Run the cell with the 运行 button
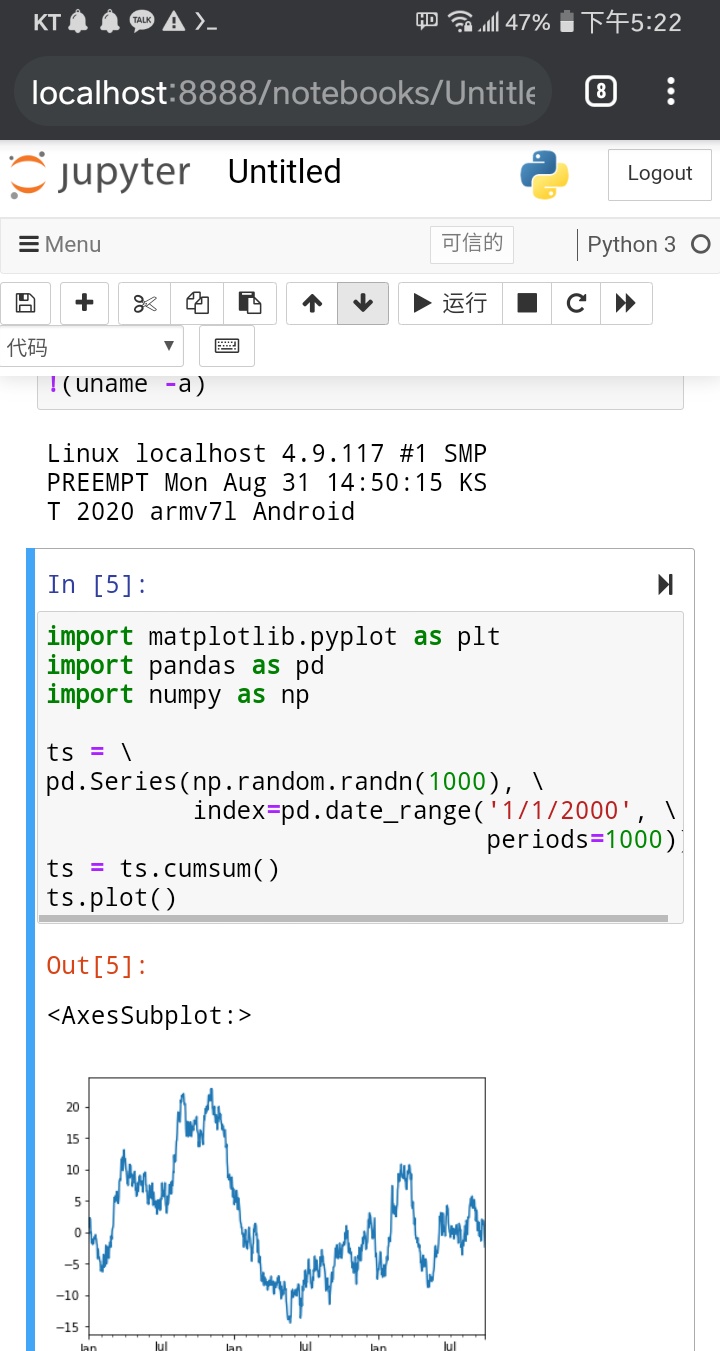Image resolution: width=720 pixels, height=1351 pixels. (x=450, y=303)
